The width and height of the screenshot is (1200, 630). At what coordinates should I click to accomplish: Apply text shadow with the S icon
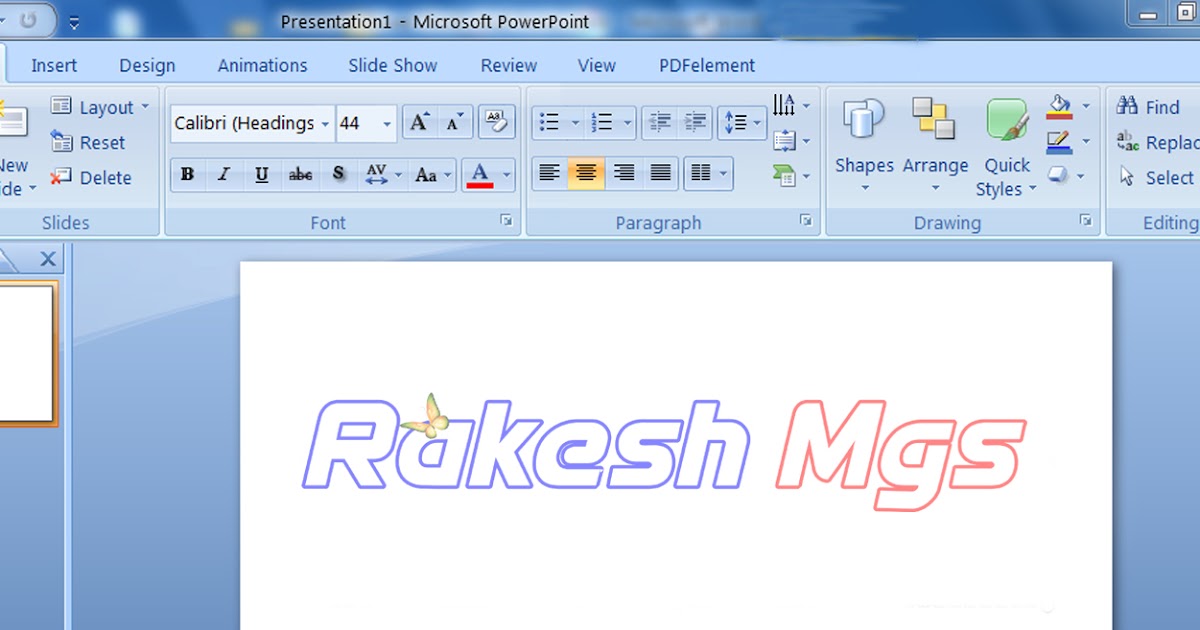(x=339, y=174)
